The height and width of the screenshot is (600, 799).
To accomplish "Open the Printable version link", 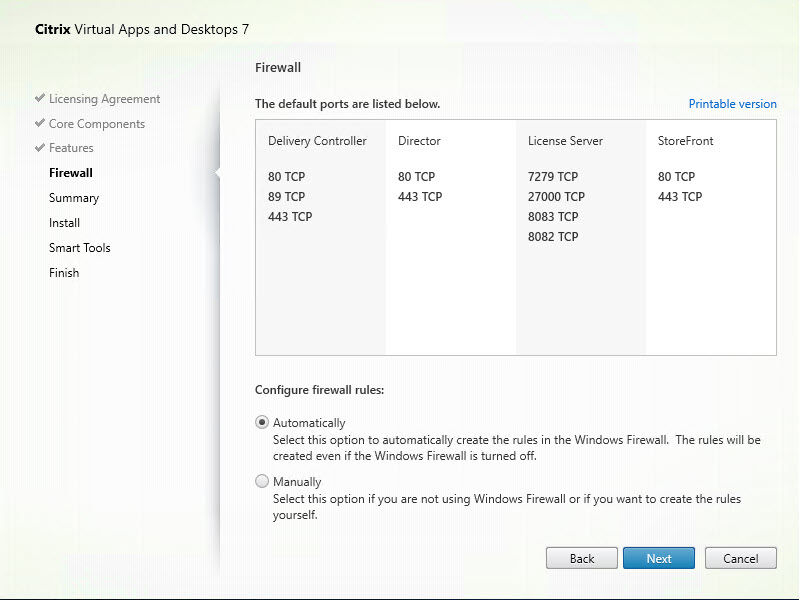I will 733,104.
